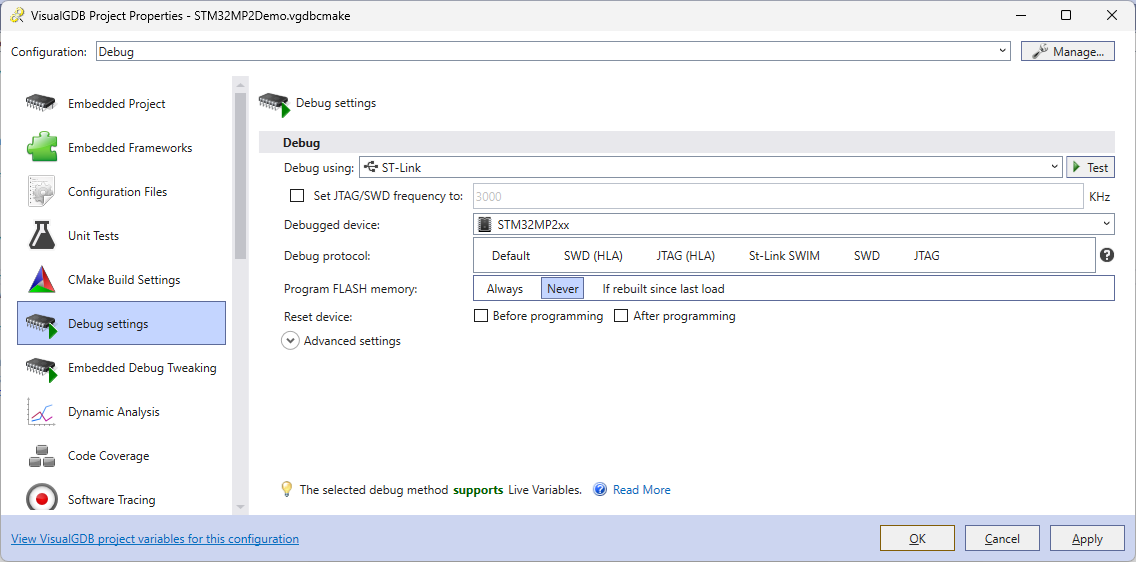The image size is (1136, 562).
Task: Confirm with the OK button
Action: [x=917, y=538]
